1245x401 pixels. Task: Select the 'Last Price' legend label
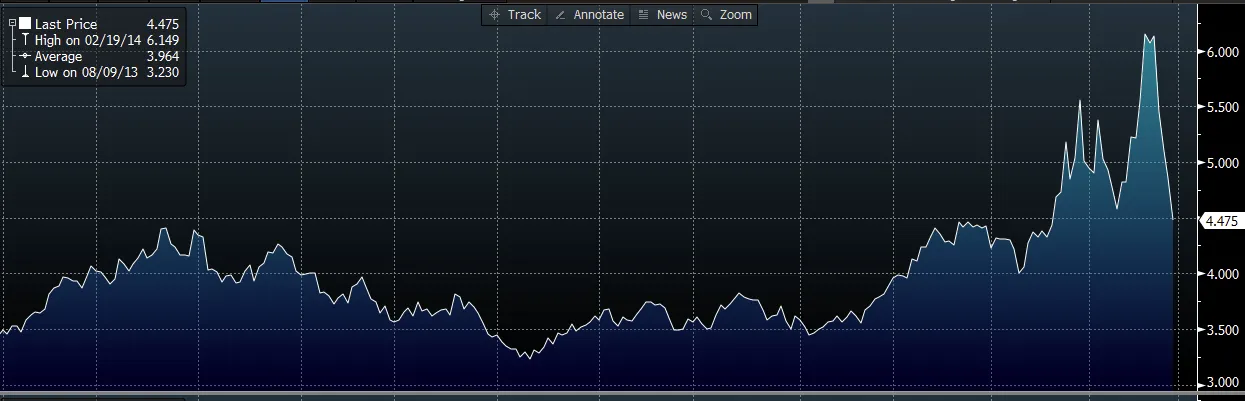coord(66,23)
